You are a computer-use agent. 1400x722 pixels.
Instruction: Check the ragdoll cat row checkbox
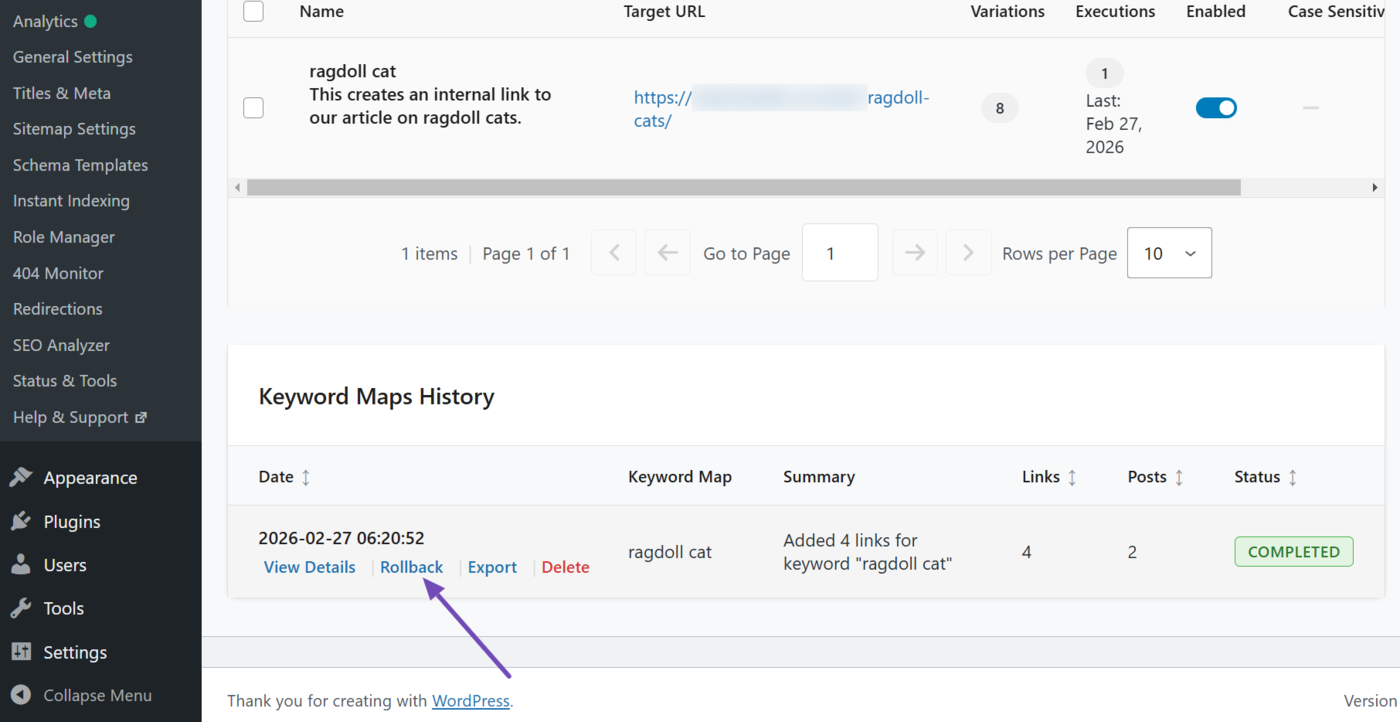pos(253,107)
